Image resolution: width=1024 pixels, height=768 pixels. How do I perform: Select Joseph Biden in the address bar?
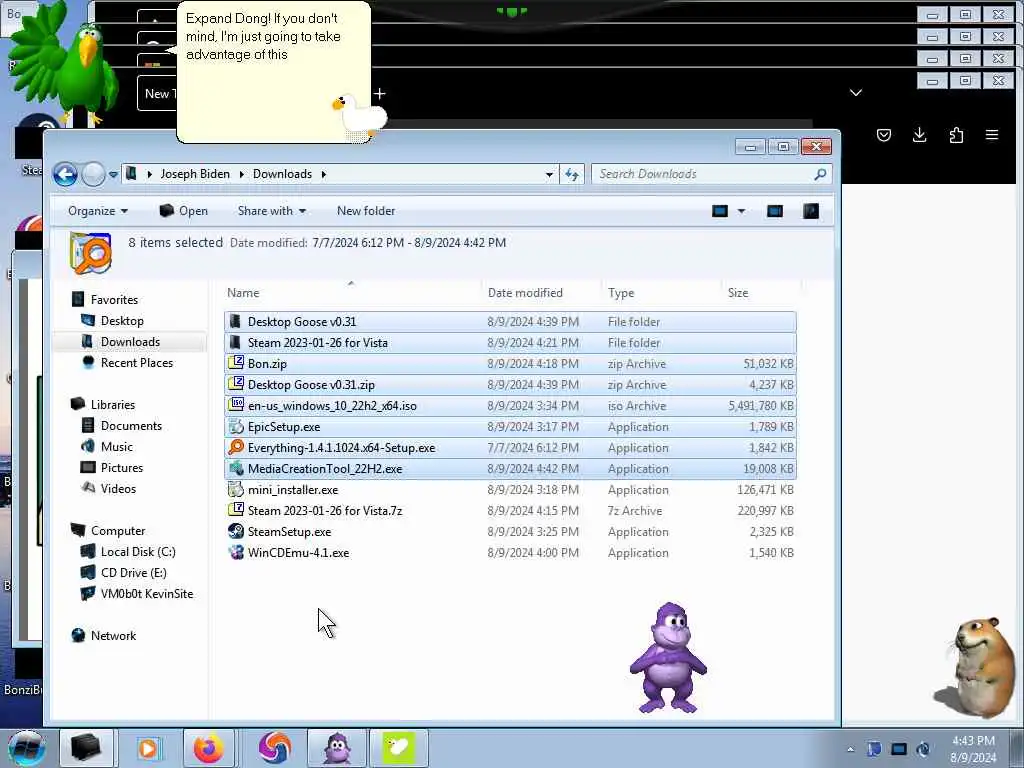195,174
